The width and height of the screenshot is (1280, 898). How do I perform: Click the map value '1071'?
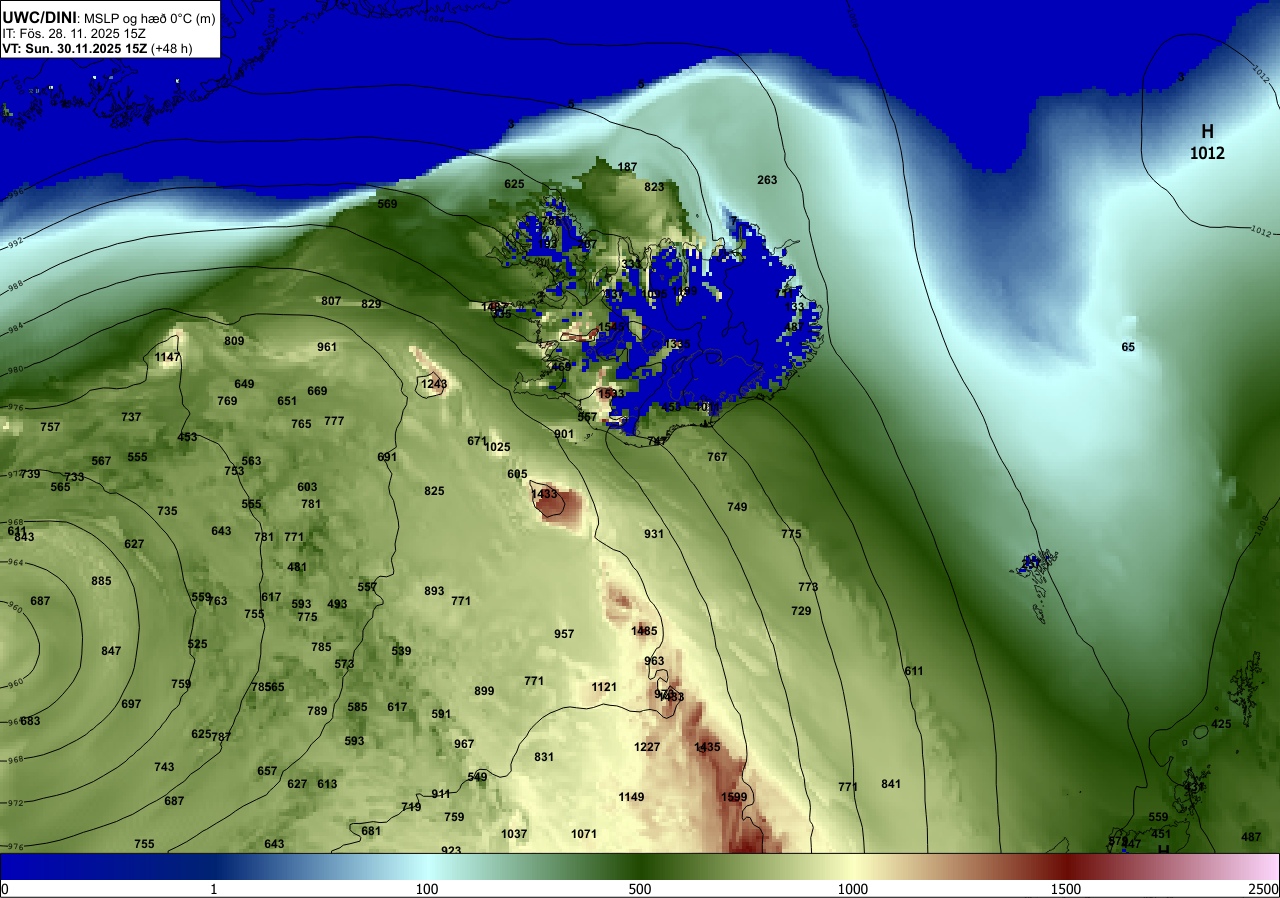584,834
